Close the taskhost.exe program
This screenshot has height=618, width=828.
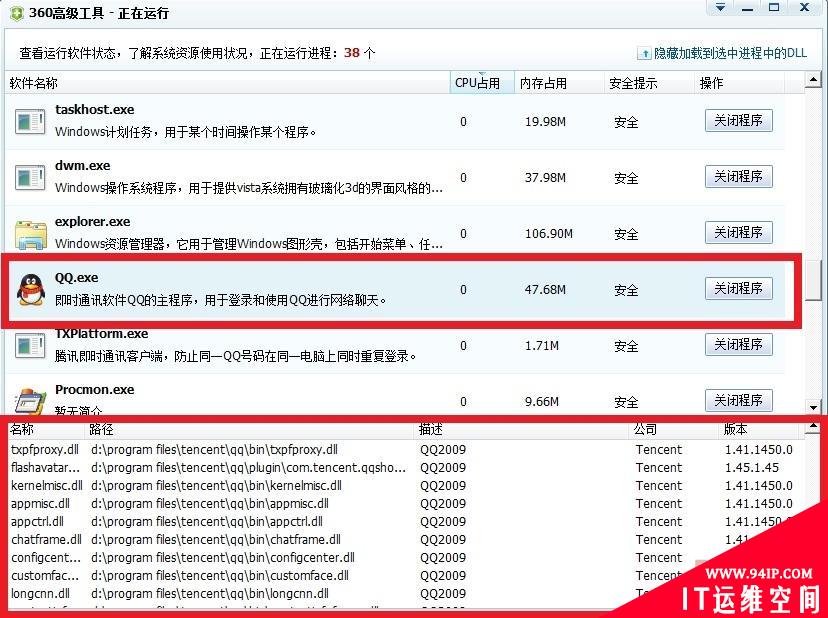[x=739, y=120]
